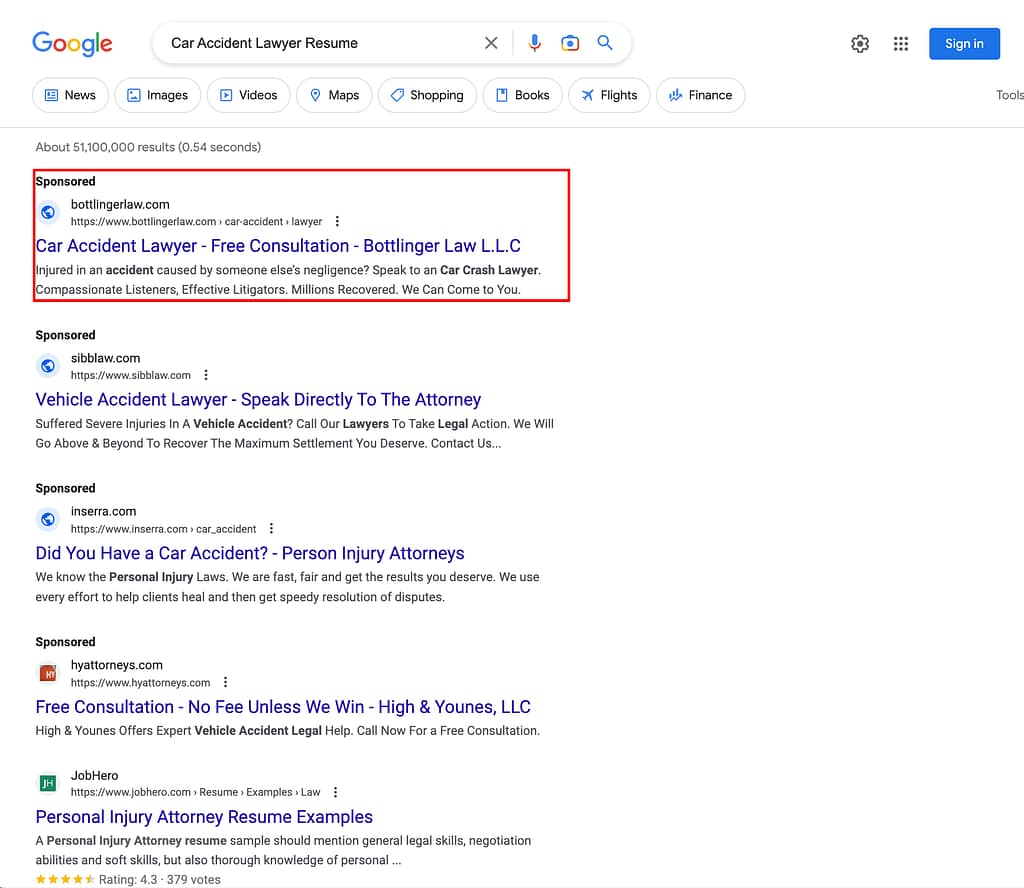Click the sibblaw.com globe favicon
Viewport: 1024px width, 888px height.
48,366
